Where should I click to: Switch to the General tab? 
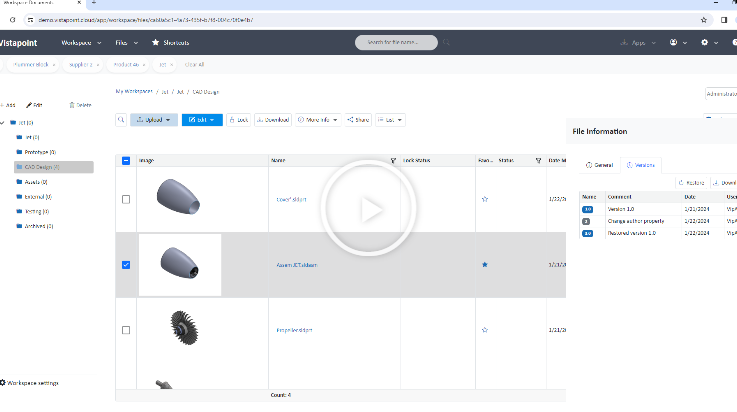(598, 164)
